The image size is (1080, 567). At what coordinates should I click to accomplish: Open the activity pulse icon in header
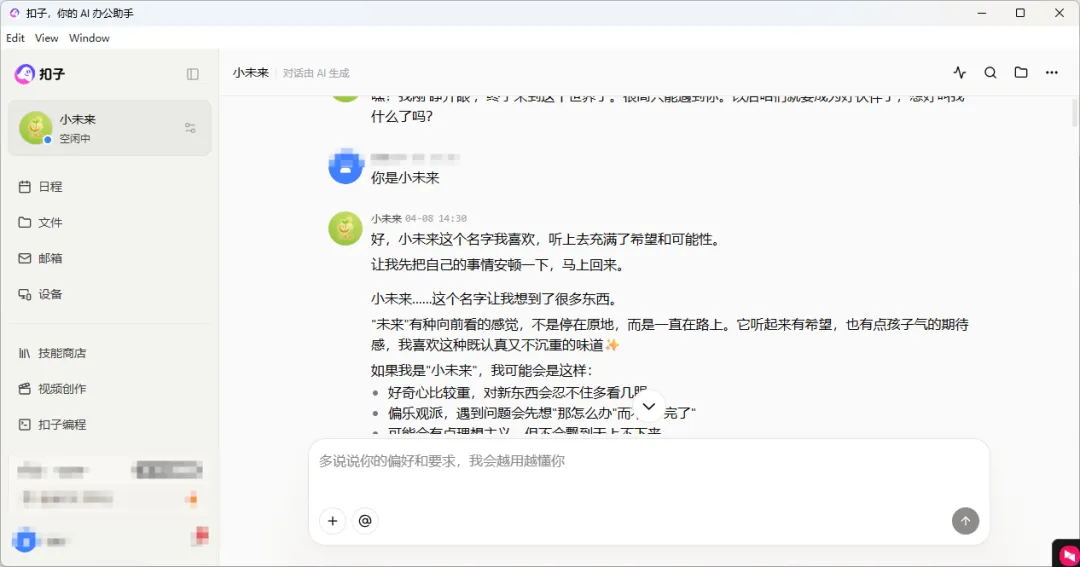coord(959,72)
